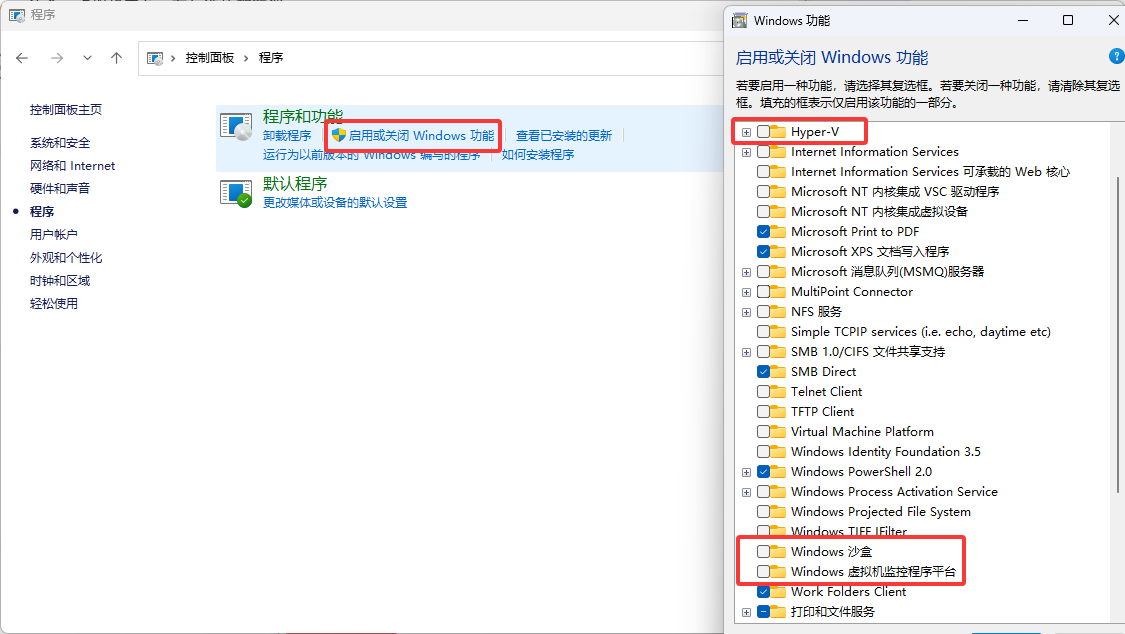
Task: Click the Hyper-V folder icon
Action: [x=778, y=132]
